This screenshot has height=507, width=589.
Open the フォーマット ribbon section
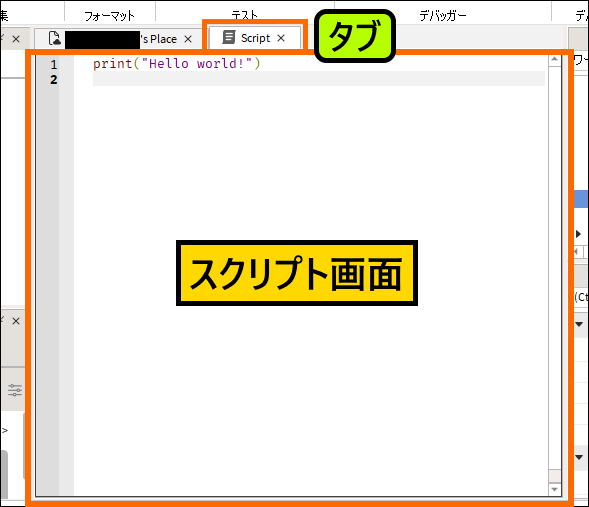(109, 16)
